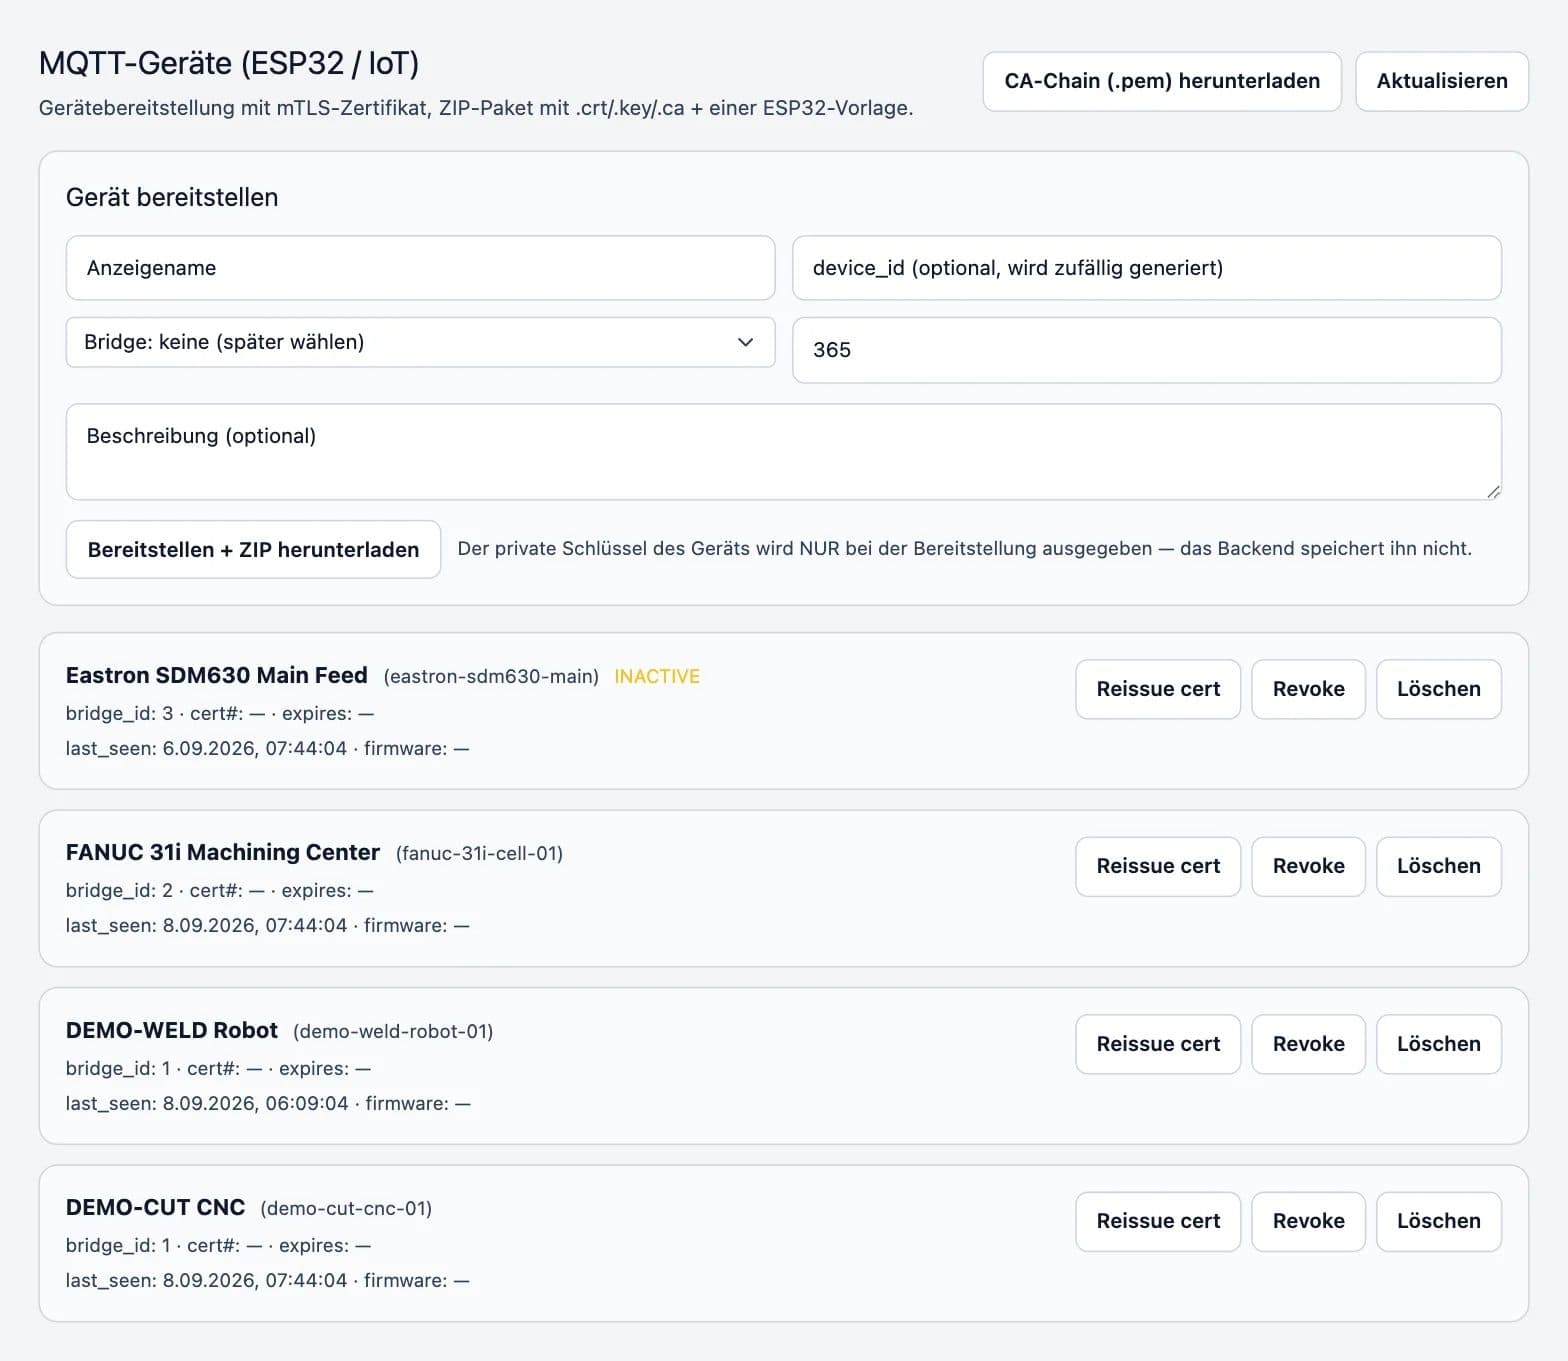Click the Beschreibung description textarea
This screenshot has height=1361, width=1568.
tap(783, 452)
